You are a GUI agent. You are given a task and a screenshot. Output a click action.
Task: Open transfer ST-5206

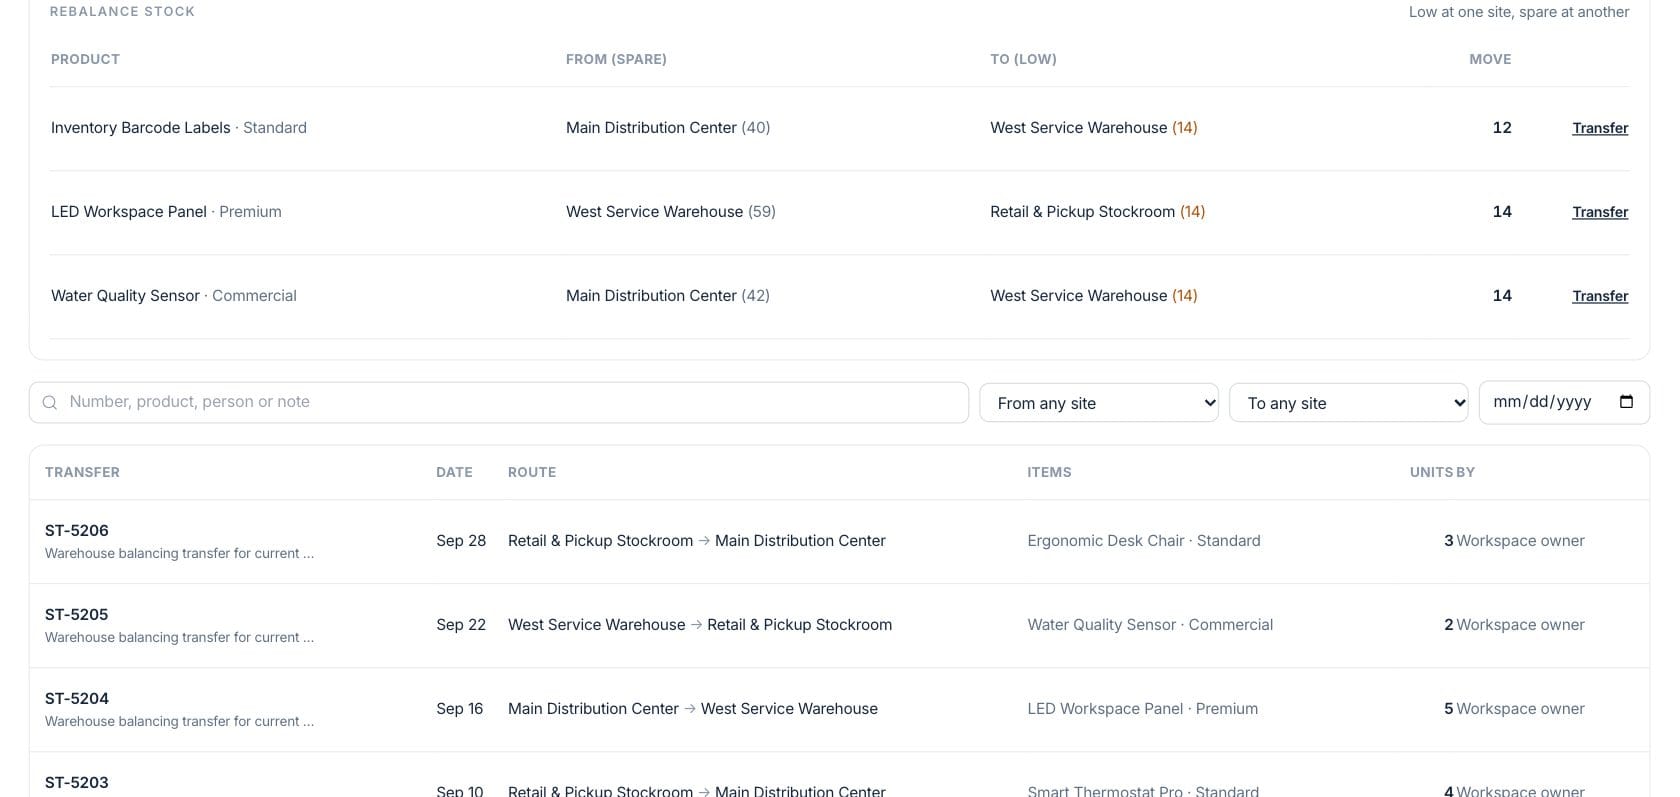77,530
